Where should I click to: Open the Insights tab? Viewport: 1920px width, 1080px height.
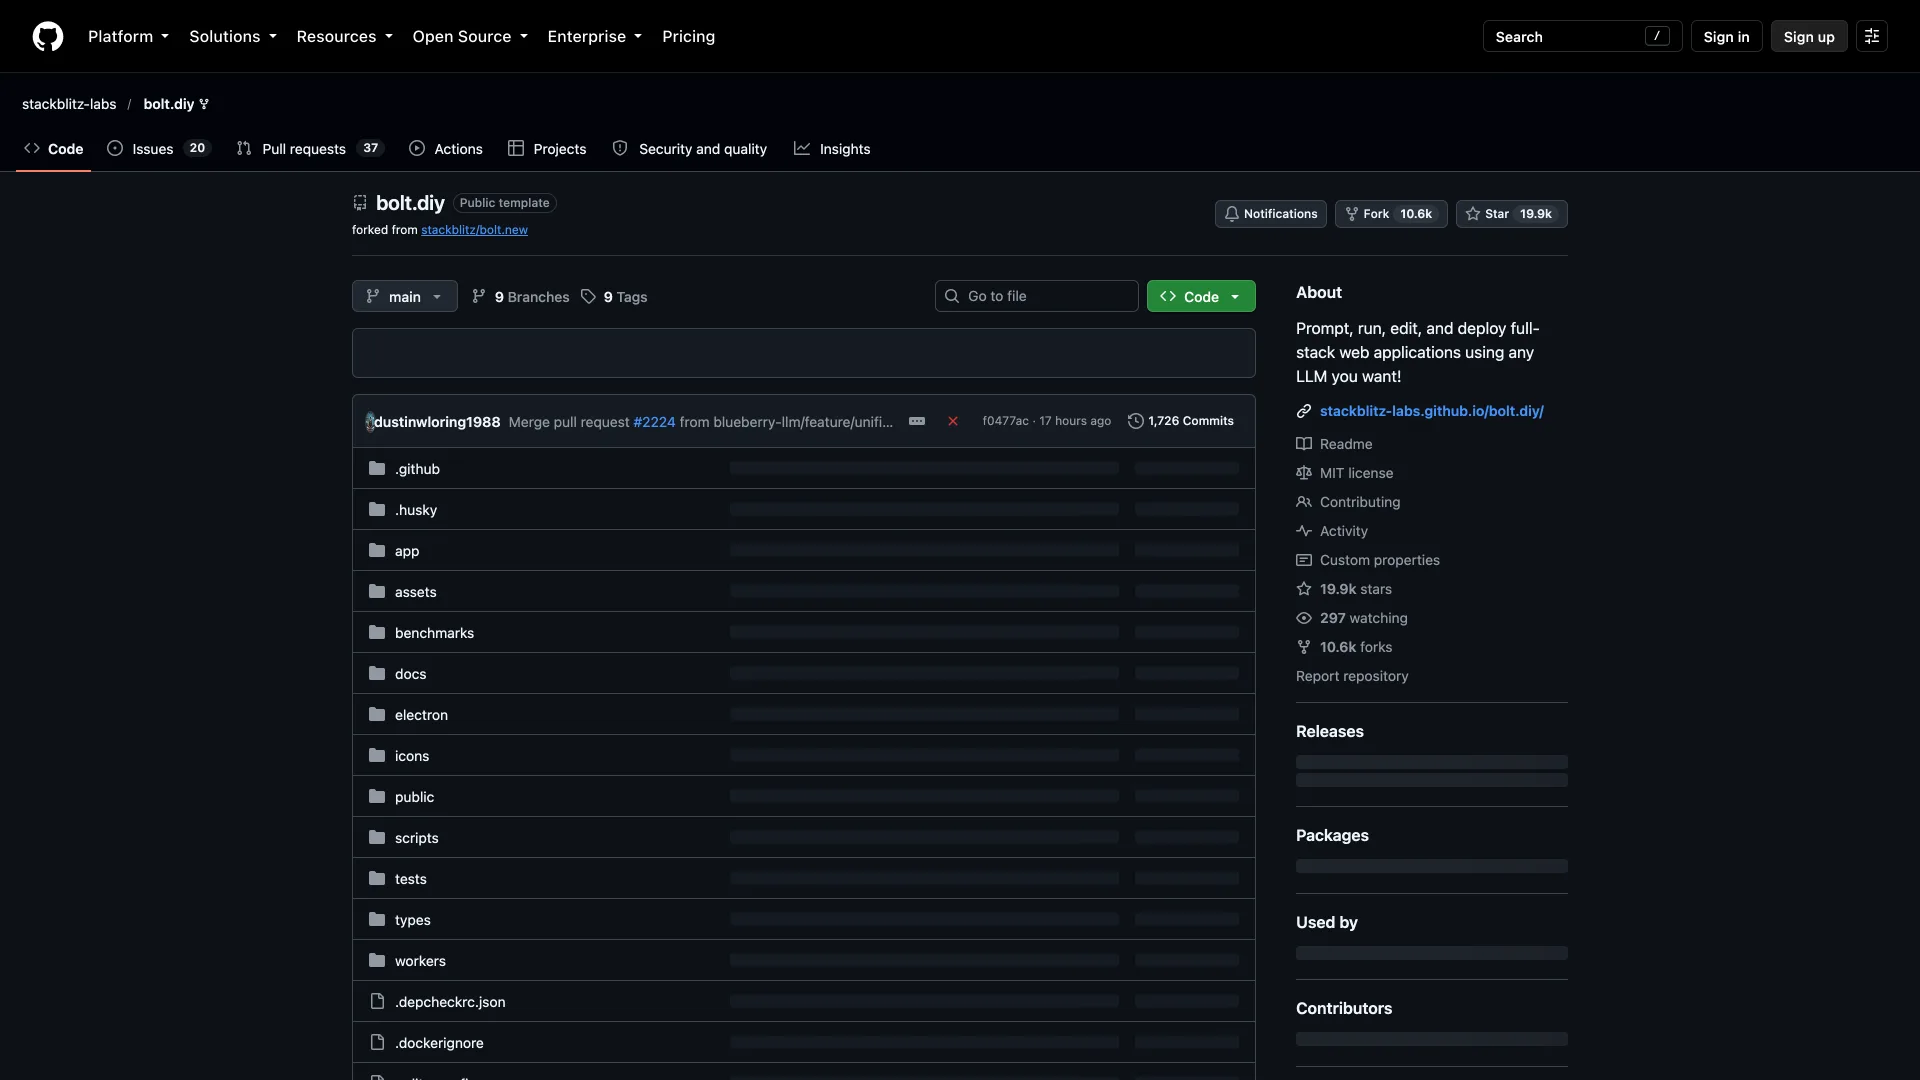(x=832, y=149)
